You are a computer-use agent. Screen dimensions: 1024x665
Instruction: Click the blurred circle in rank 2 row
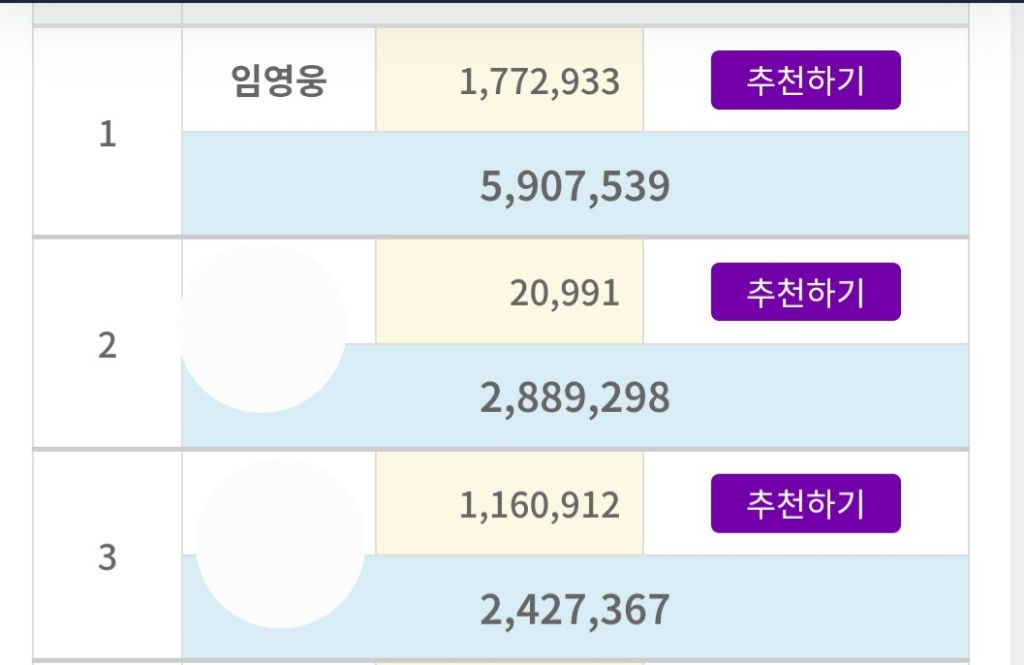click(261, 329)
